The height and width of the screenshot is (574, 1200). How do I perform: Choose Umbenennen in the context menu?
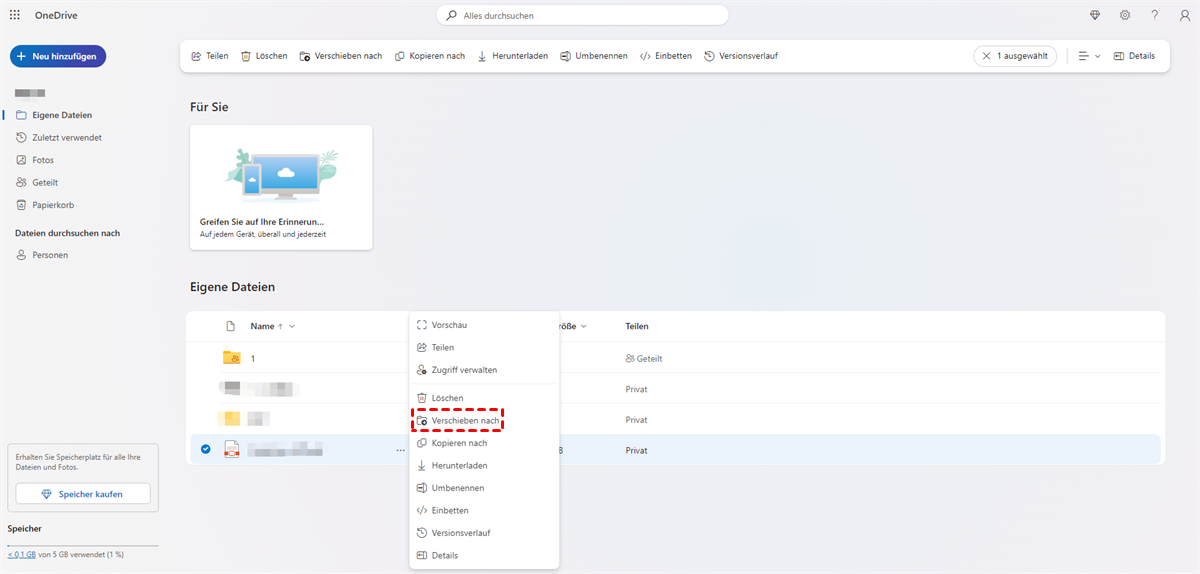[x=484, y=488]
